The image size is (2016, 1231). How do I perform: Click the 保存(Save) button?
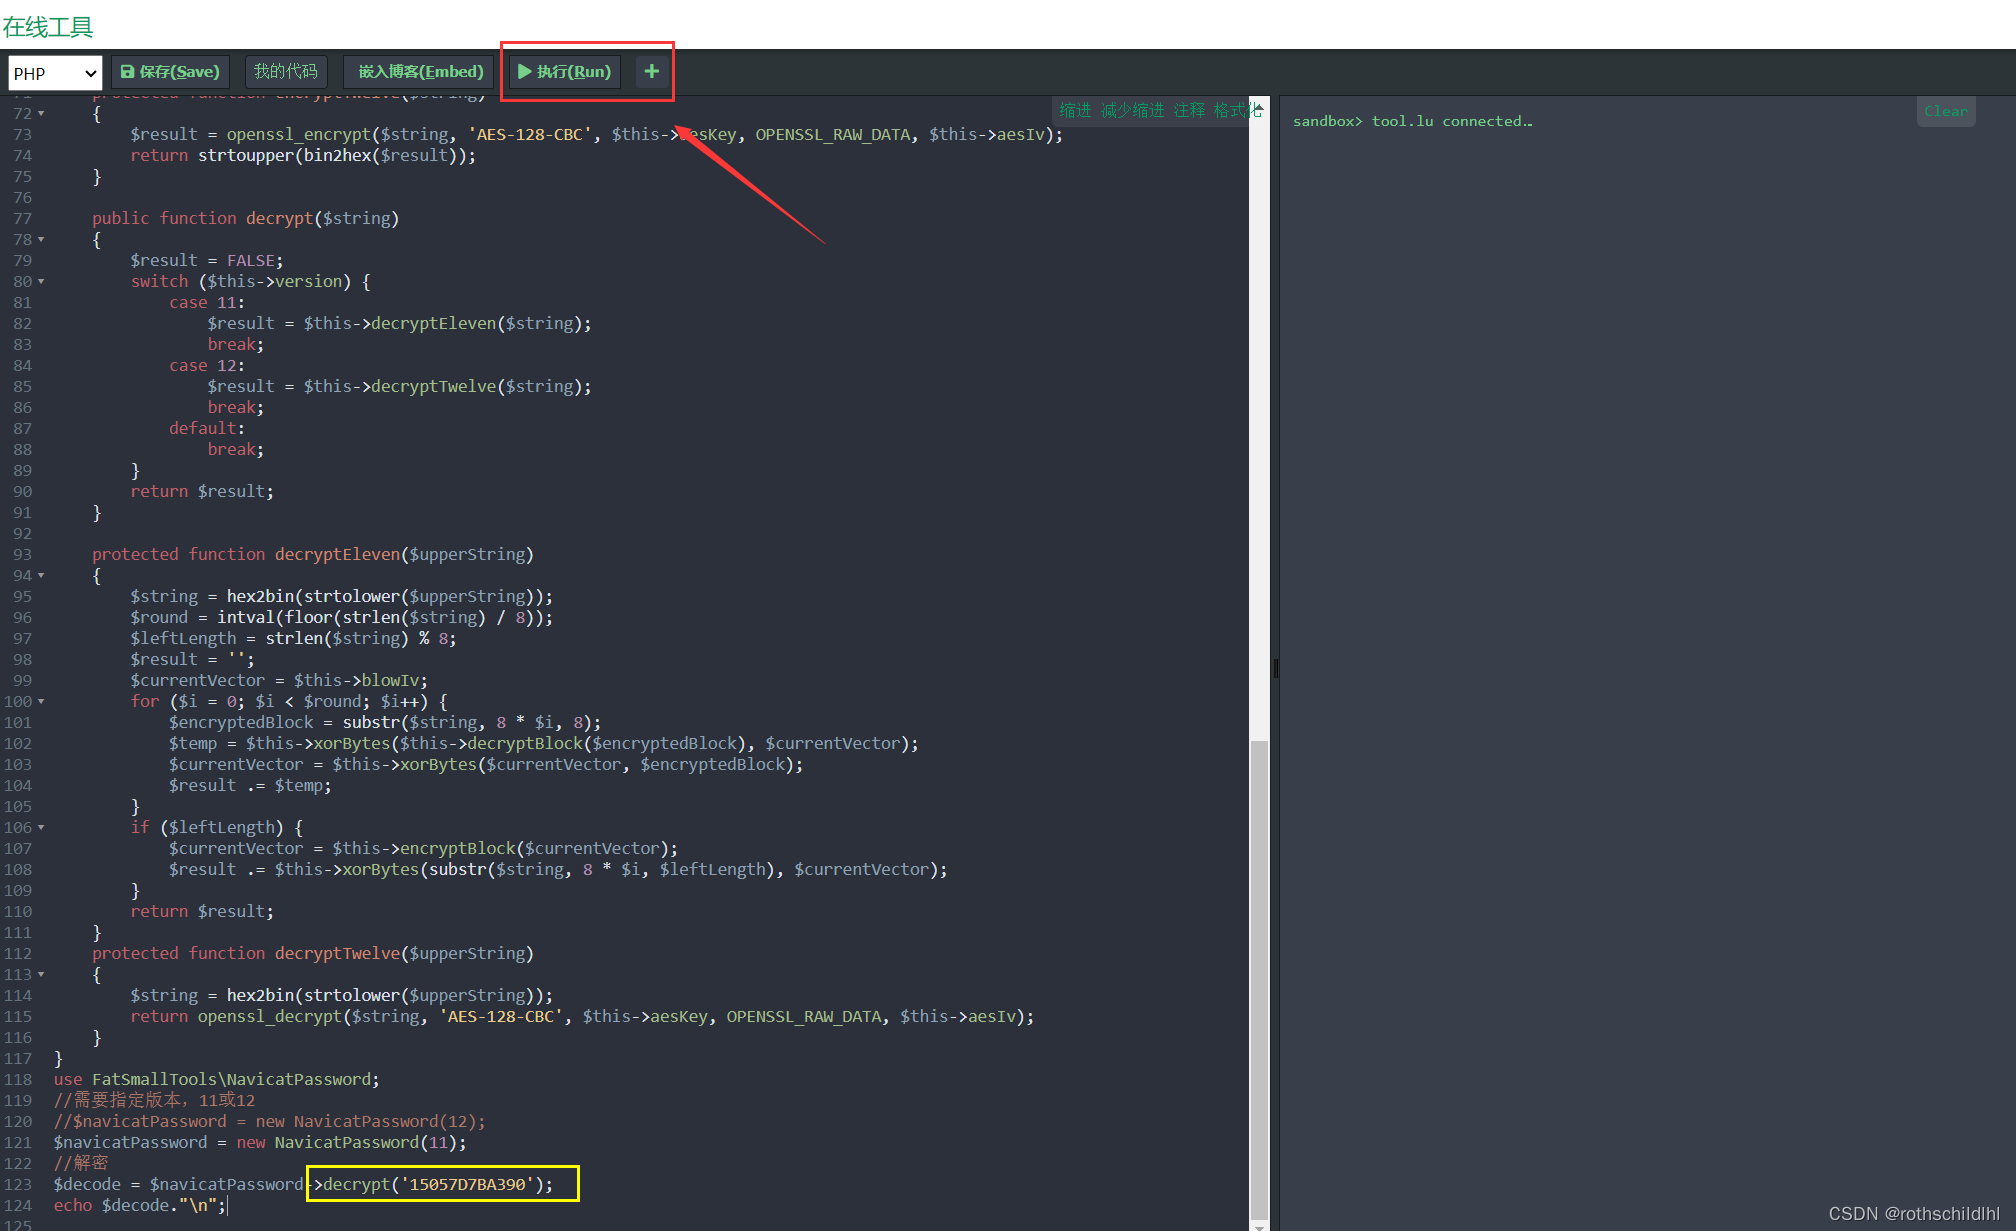point(170,72)
